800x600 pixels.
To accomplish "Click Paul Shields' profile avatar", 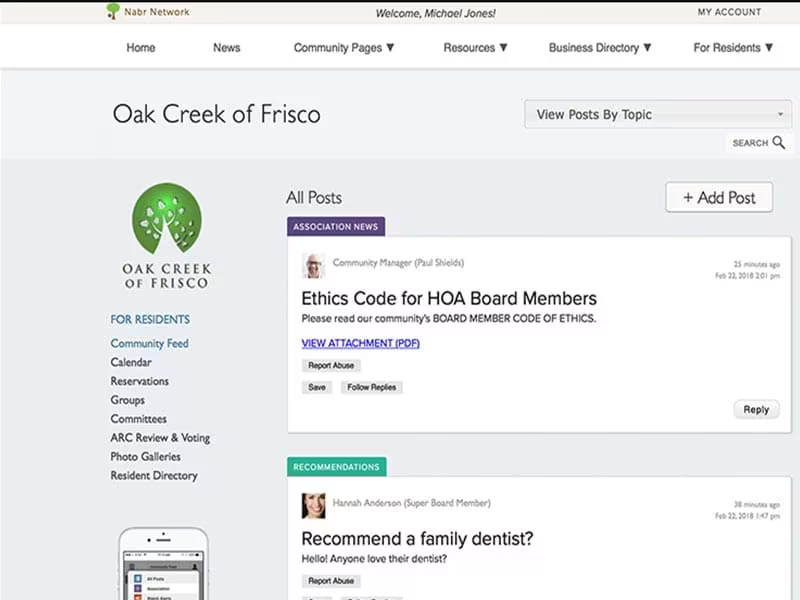I will click(313, 265).
